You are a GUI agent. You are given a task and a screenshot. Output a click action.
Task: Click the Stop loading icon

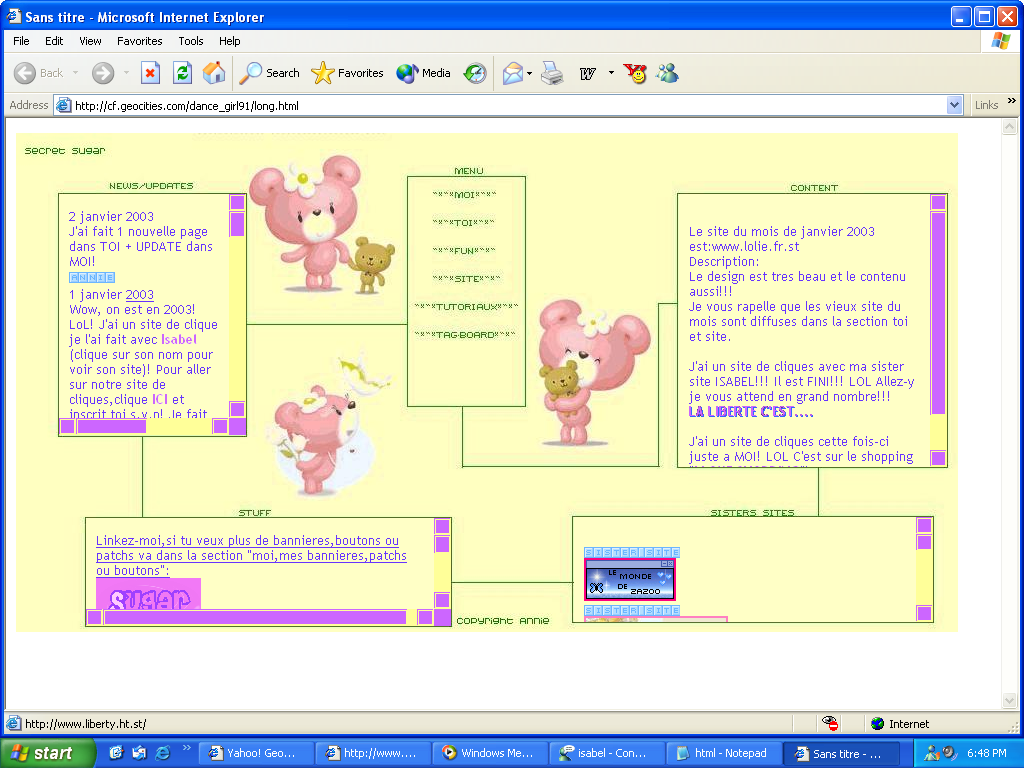[x=150, y=73]
